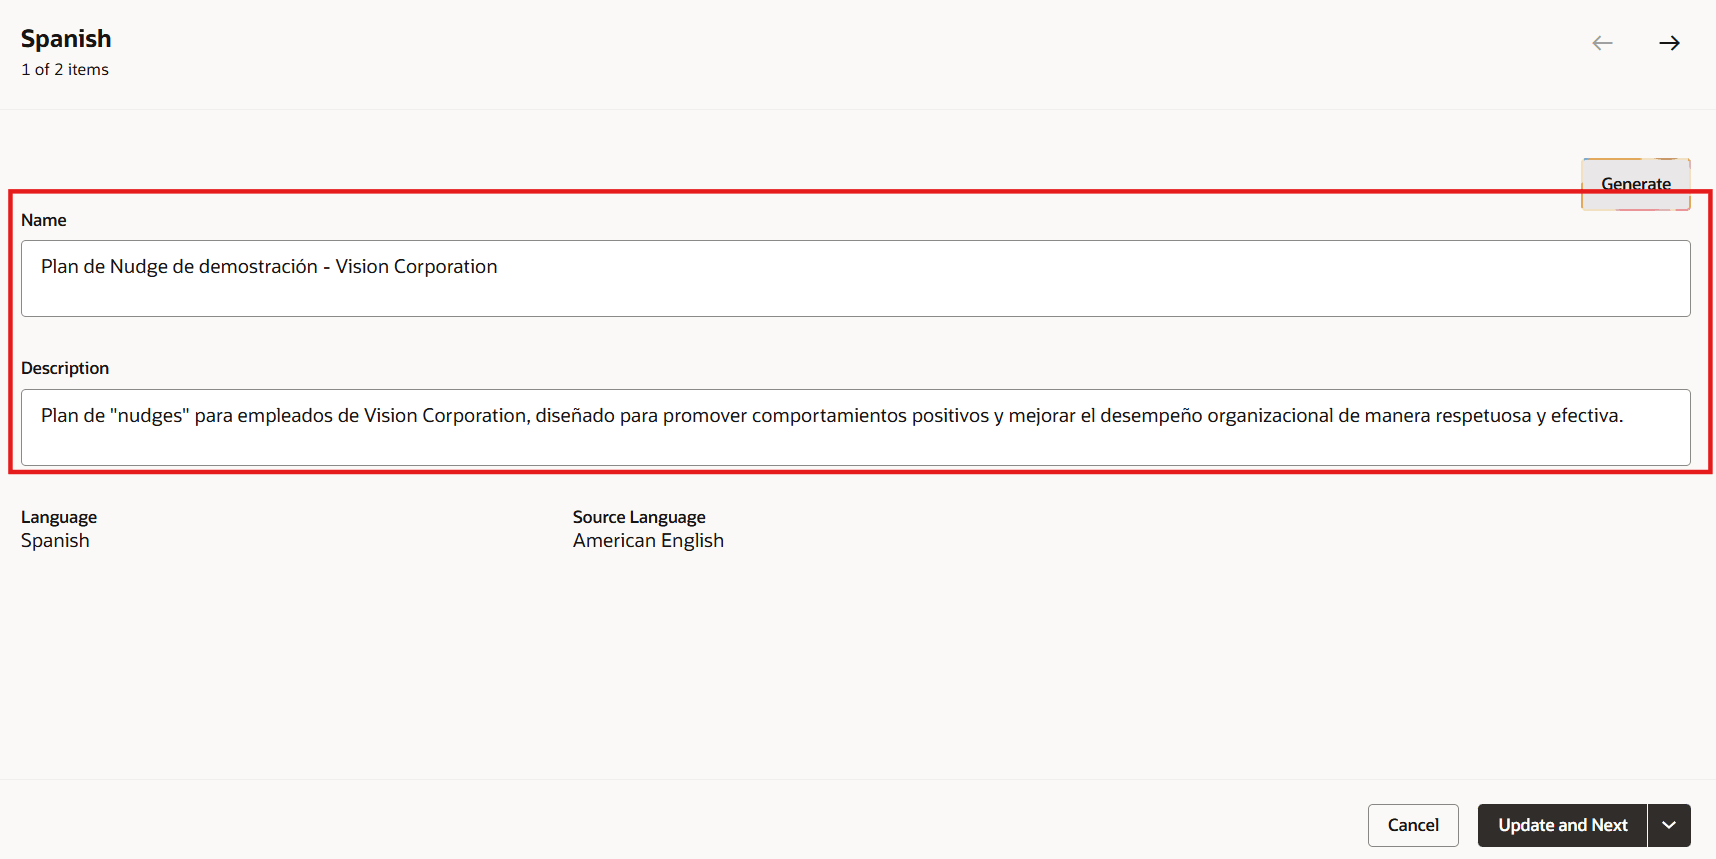Go to the next item arrow

[x=1669, y=43]
